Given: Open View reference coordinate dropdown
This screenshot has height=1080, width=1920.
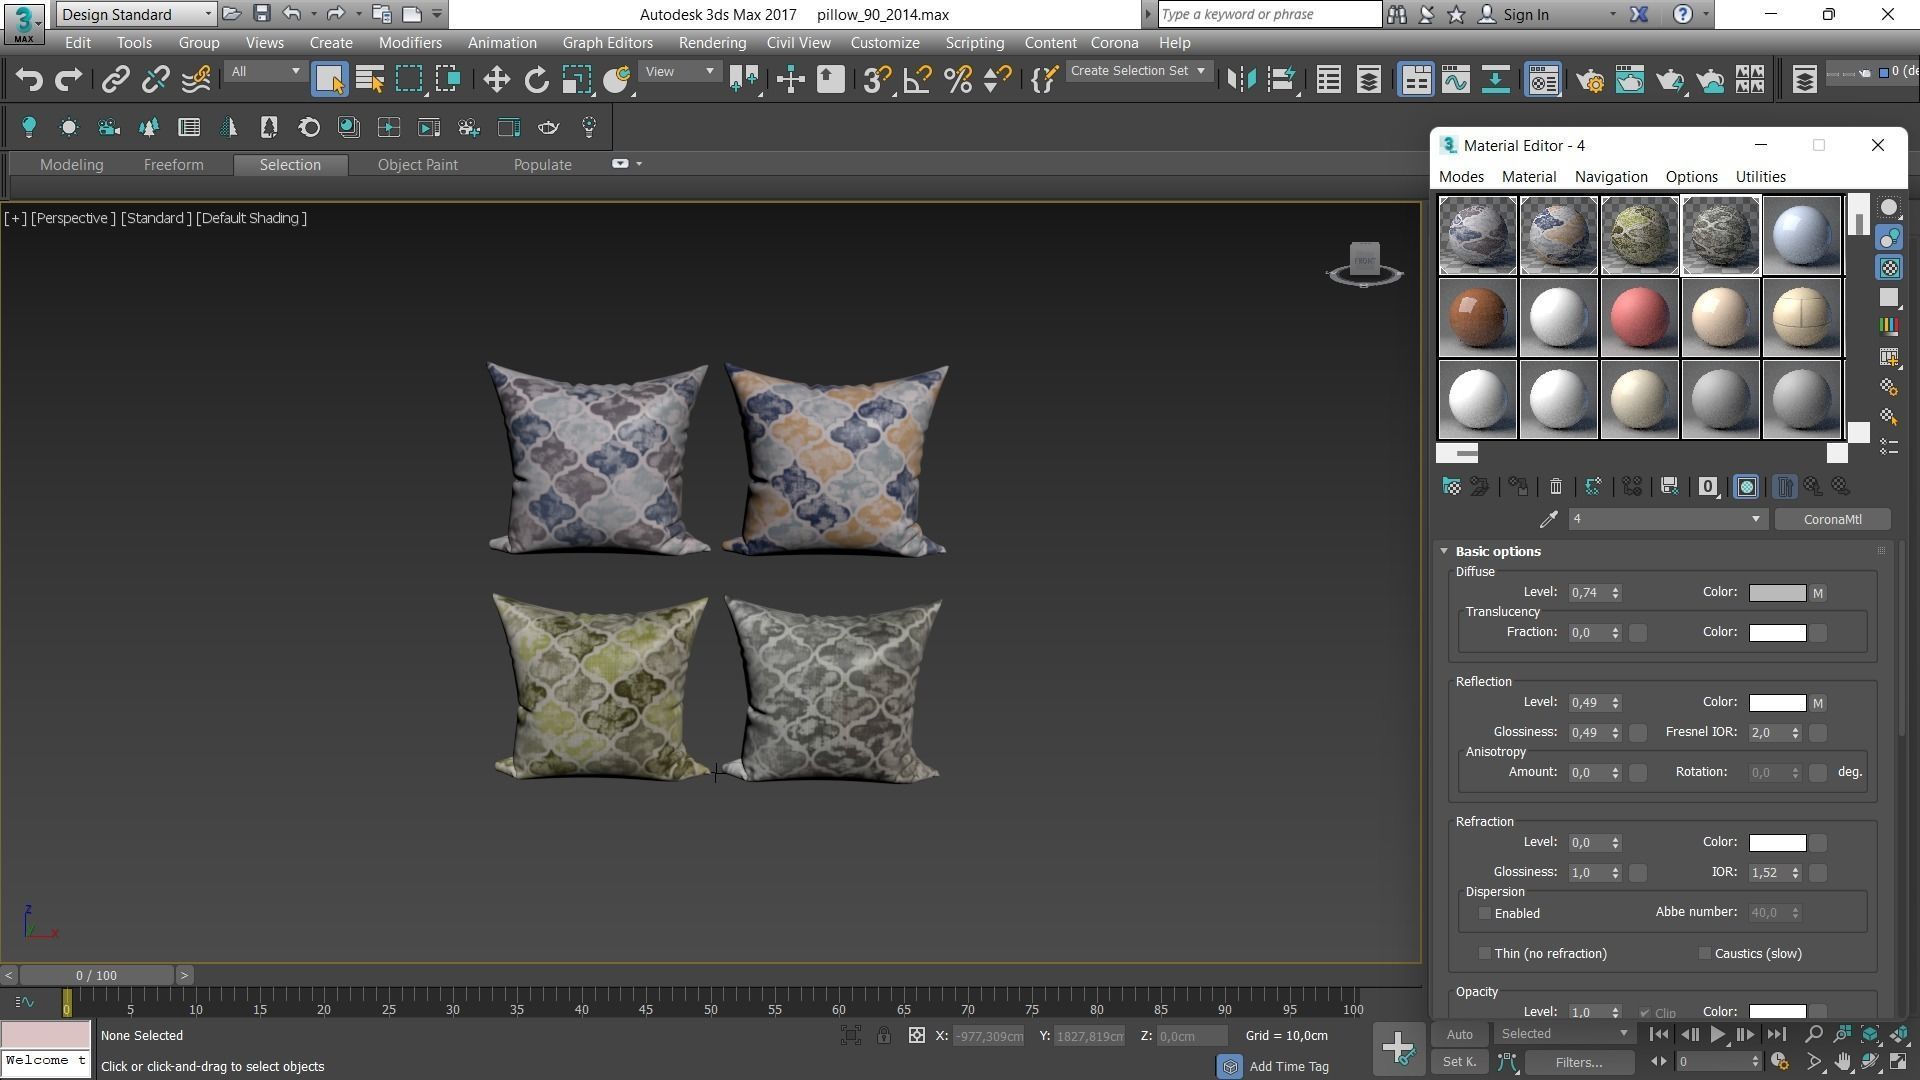Looking at the screenshot, I should click(x=680, y=71).
